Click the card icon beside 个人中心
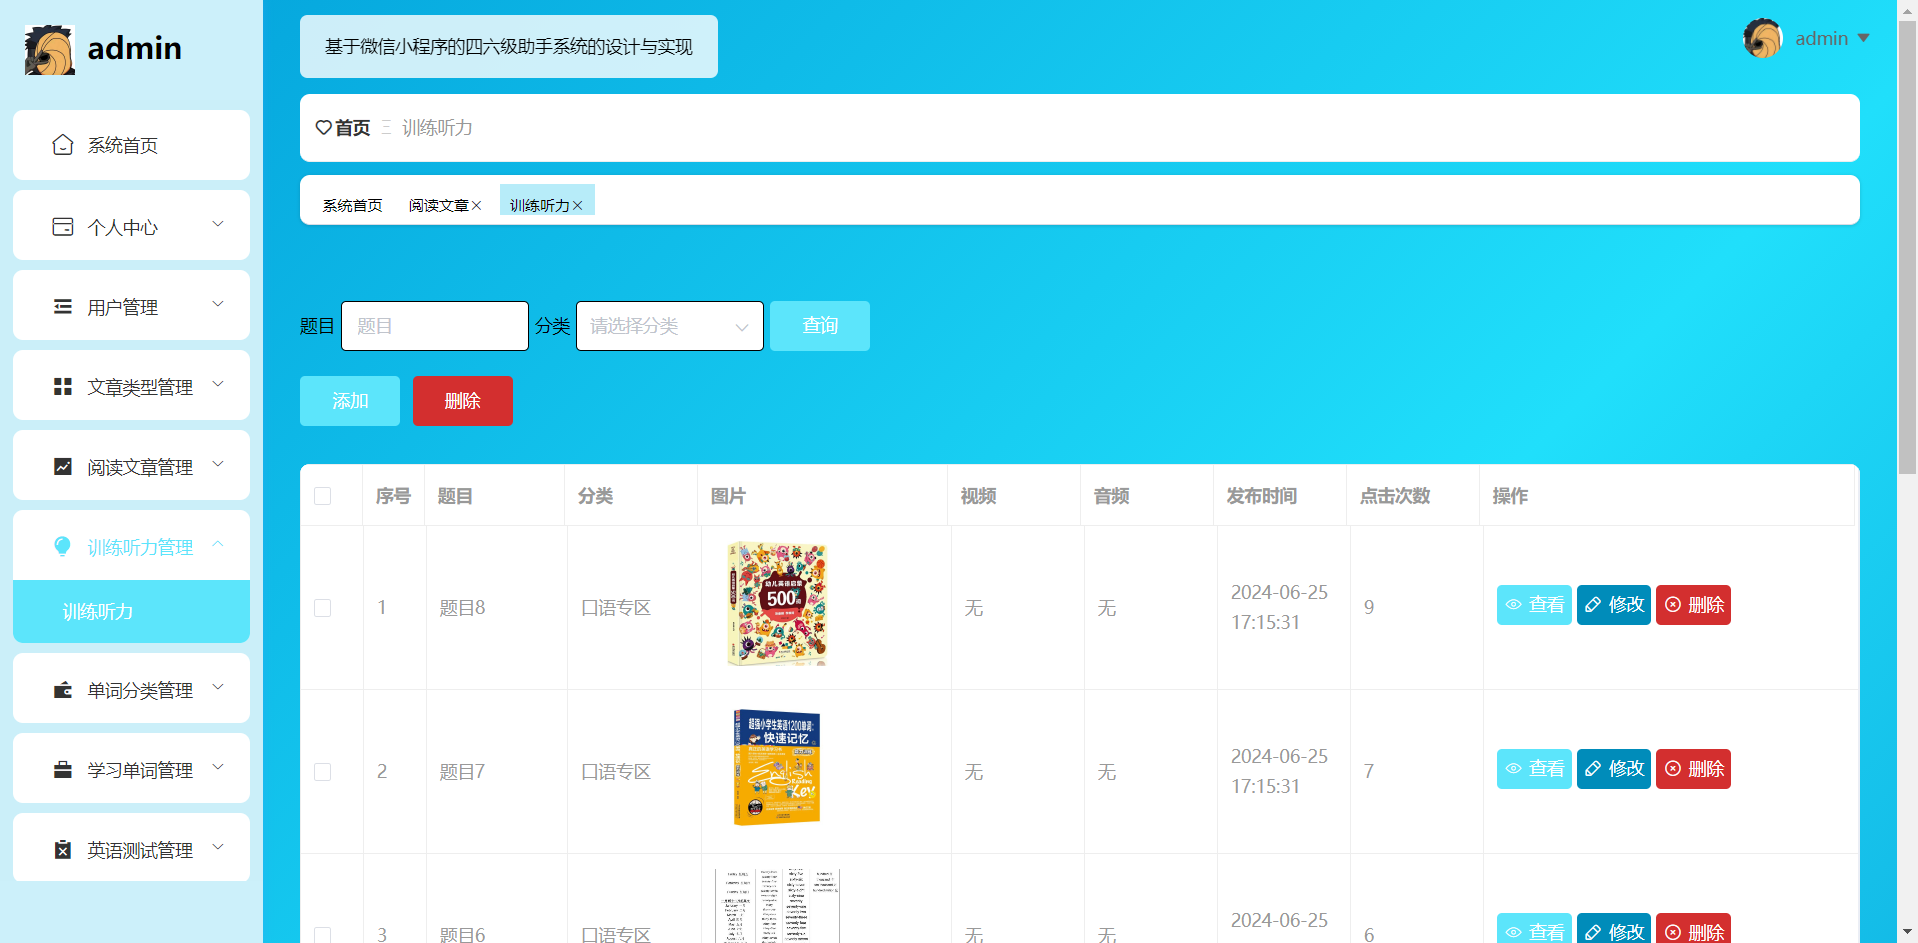The height and width of the screenshot is (943, 1918). (63, 227)
